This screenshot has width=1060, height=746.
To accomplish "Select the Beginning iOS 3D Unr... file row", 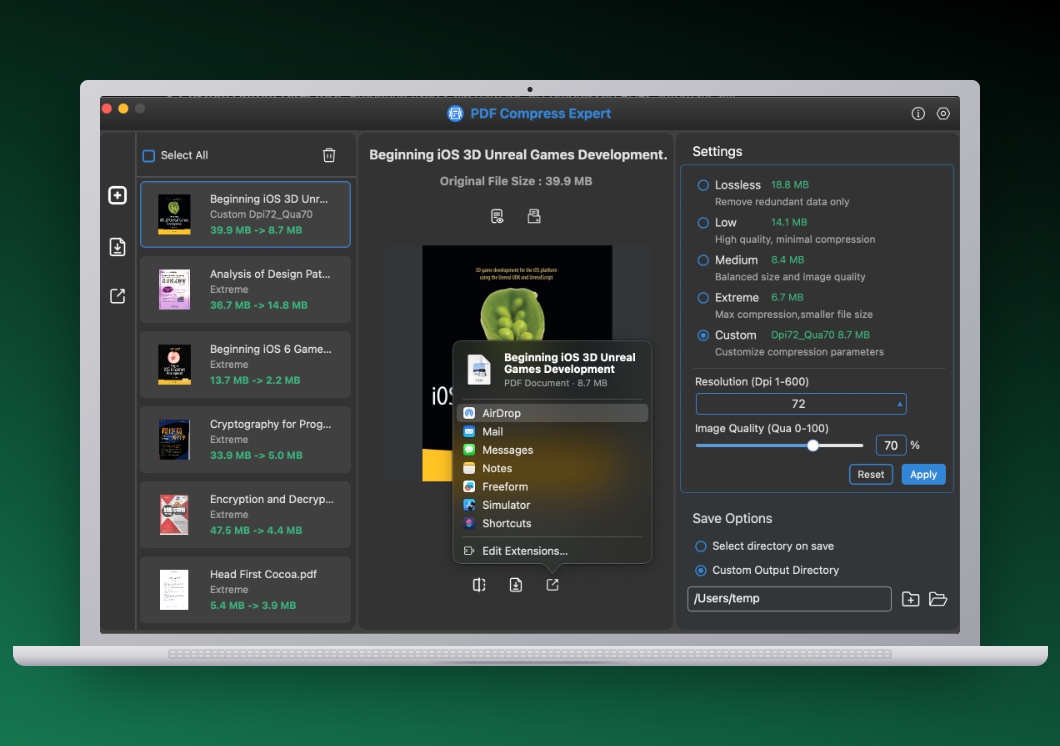I will pyautogui.click(x=245, y=214).
